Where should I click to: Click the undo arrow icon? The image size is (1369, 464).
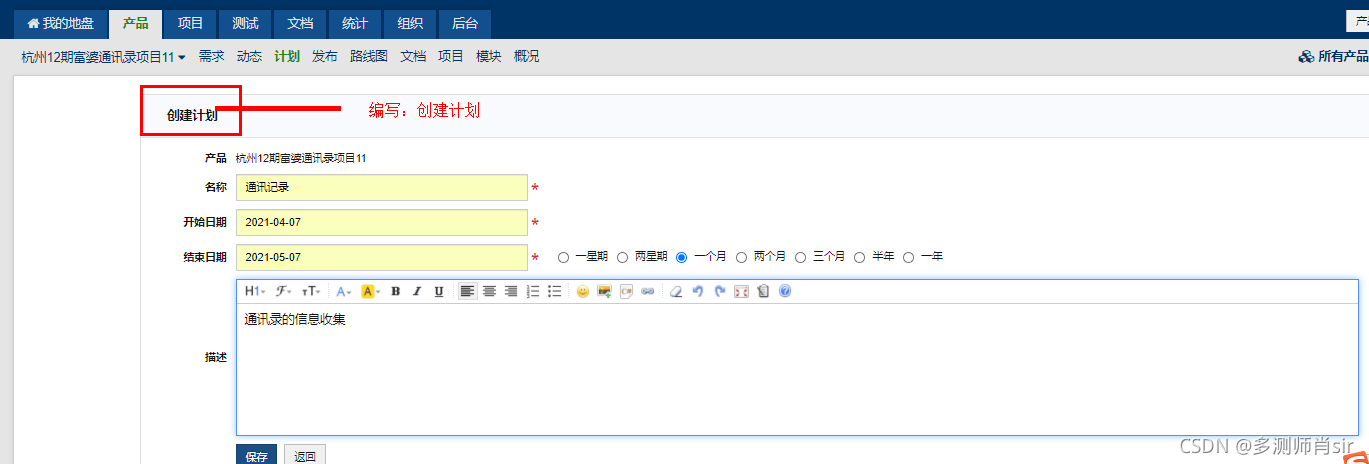[698, 291]
